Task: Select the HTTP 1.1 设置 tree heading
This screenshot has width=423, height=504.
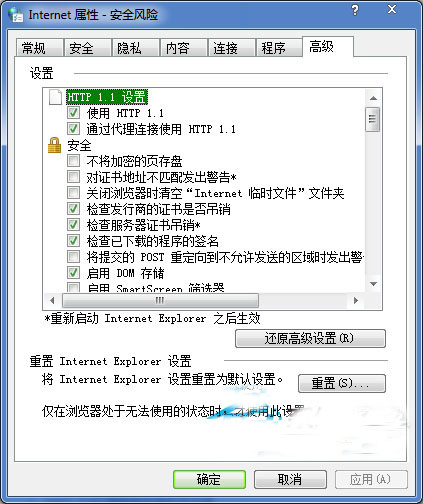Action: click(107, 97)
